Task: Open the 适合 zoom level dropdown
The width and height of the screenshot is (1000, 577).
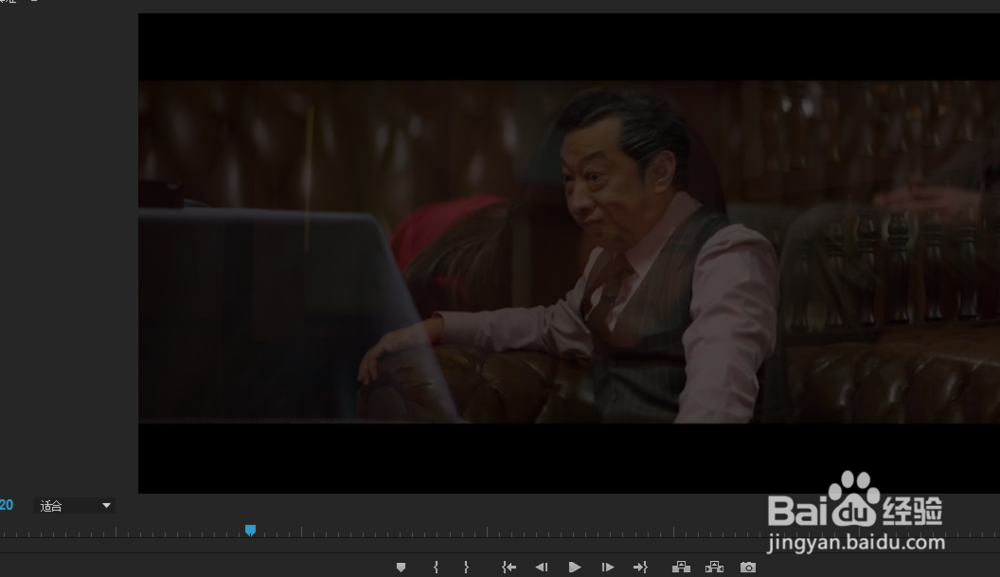Action: pyautogui.click(x=75, y=506)
